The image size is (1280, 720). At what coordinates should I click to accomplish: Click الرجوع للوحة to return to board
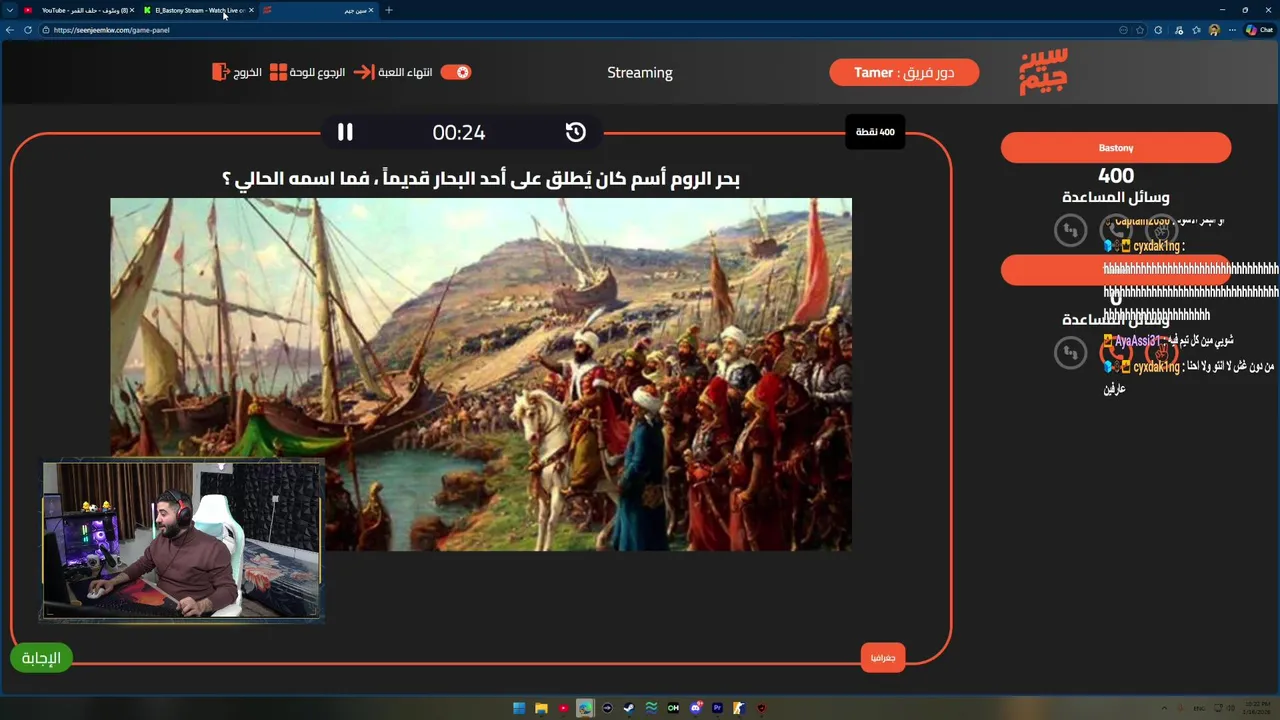click(318, 72)
